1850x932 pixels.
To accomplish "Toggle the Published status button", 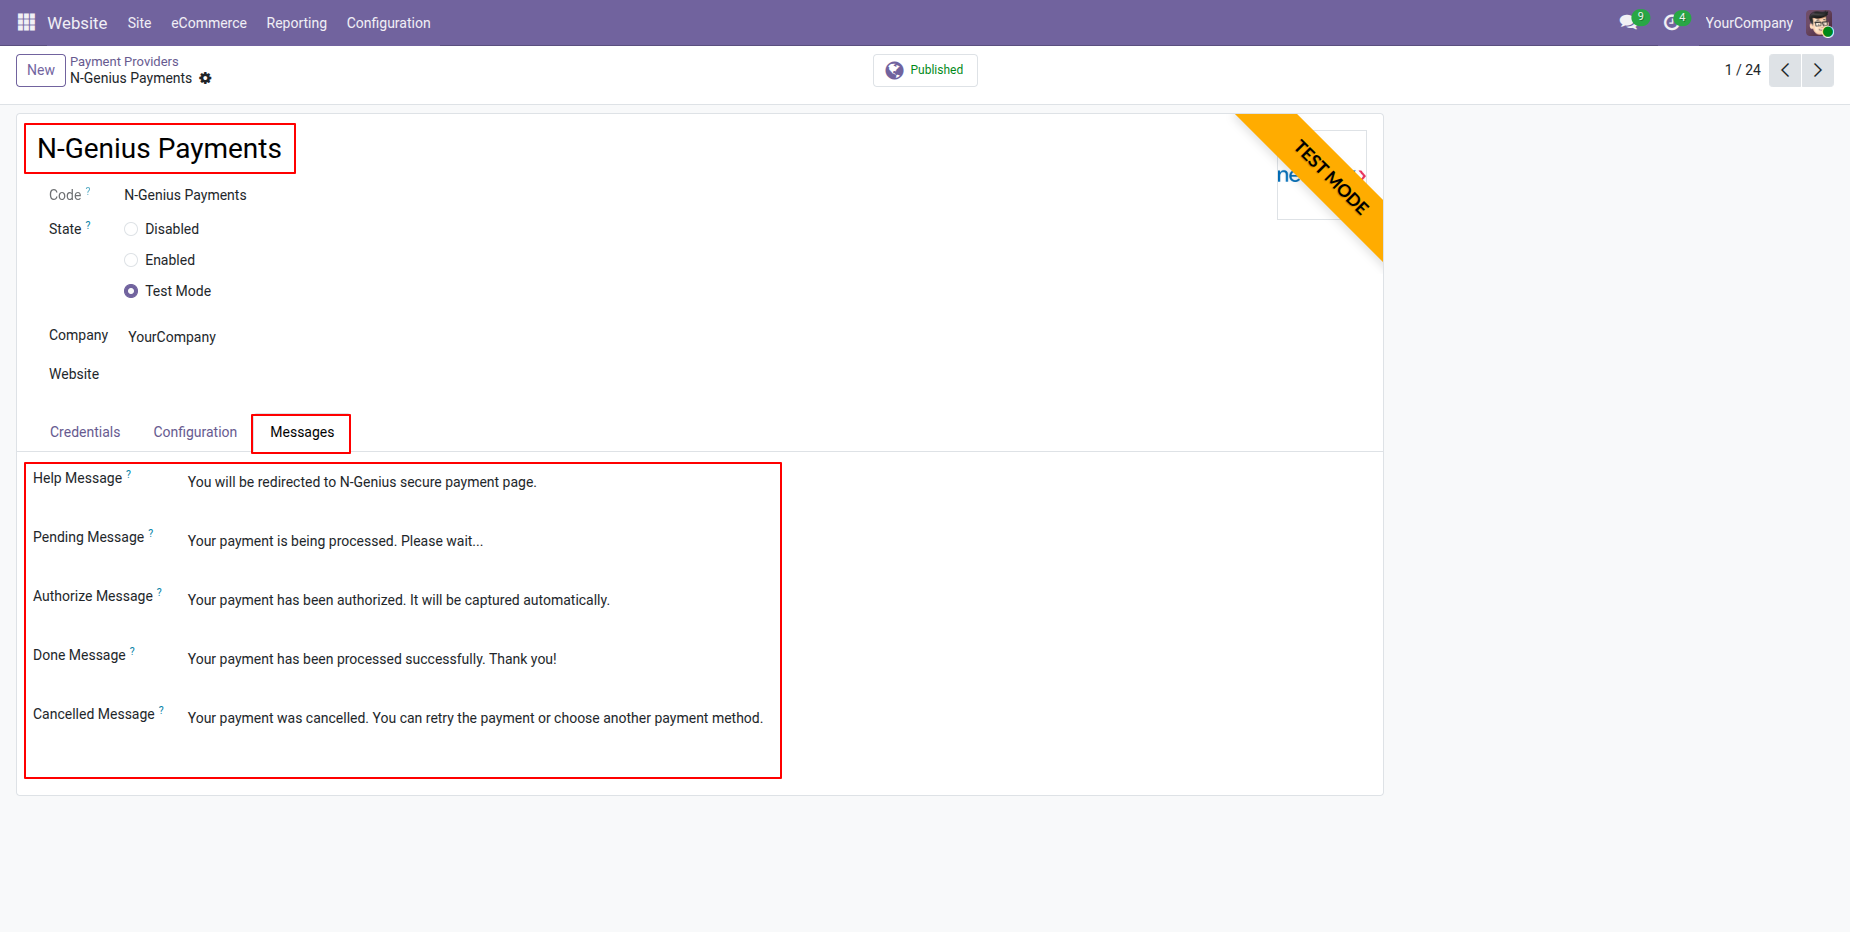I will pos(925,70).
